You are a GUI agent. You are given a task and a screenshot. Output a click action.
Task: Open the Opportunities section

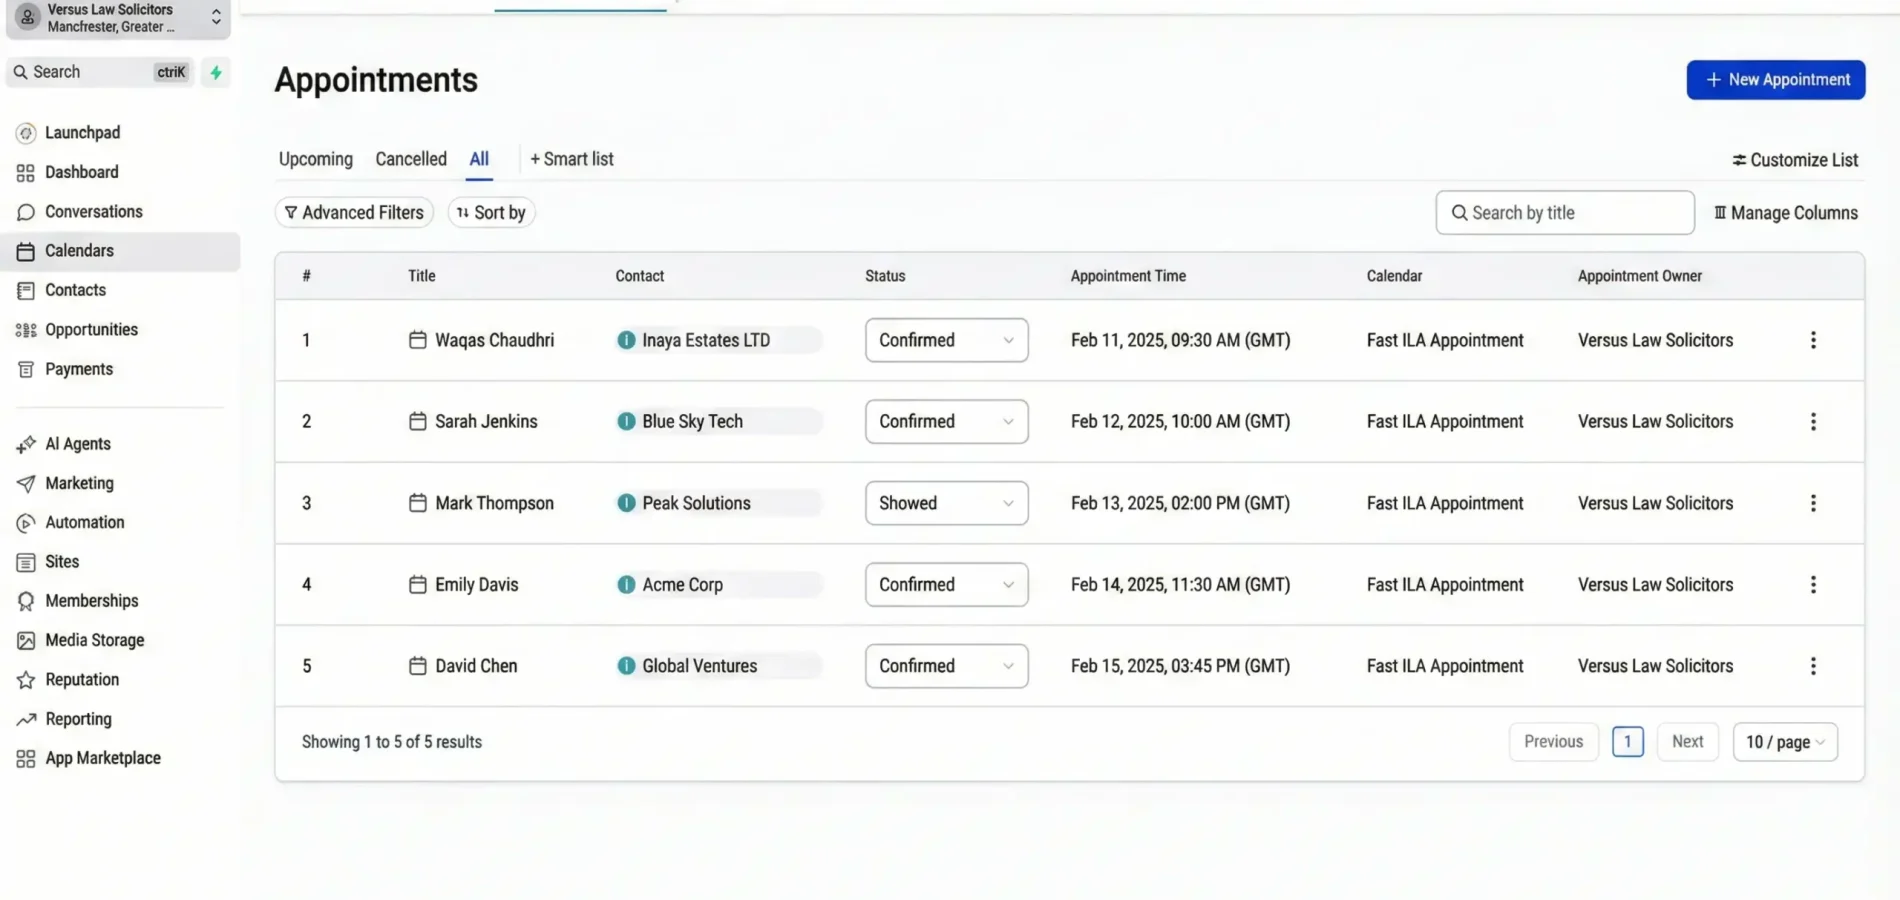pyautogui.click(x=91, y=329)
